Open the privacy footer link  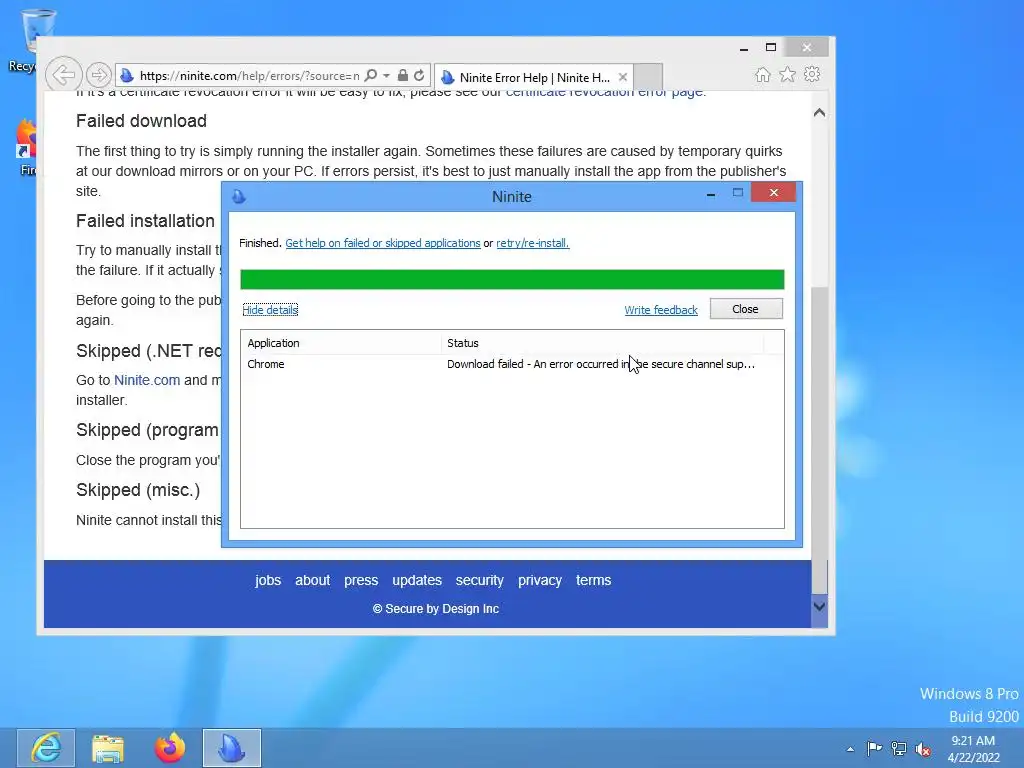(539, 580)
